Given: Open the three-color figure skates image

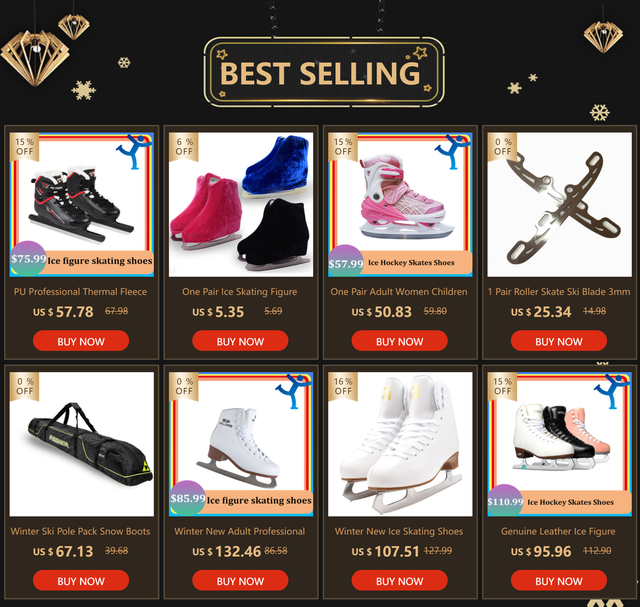Looking at the screenshot, I should click(560, 444).
